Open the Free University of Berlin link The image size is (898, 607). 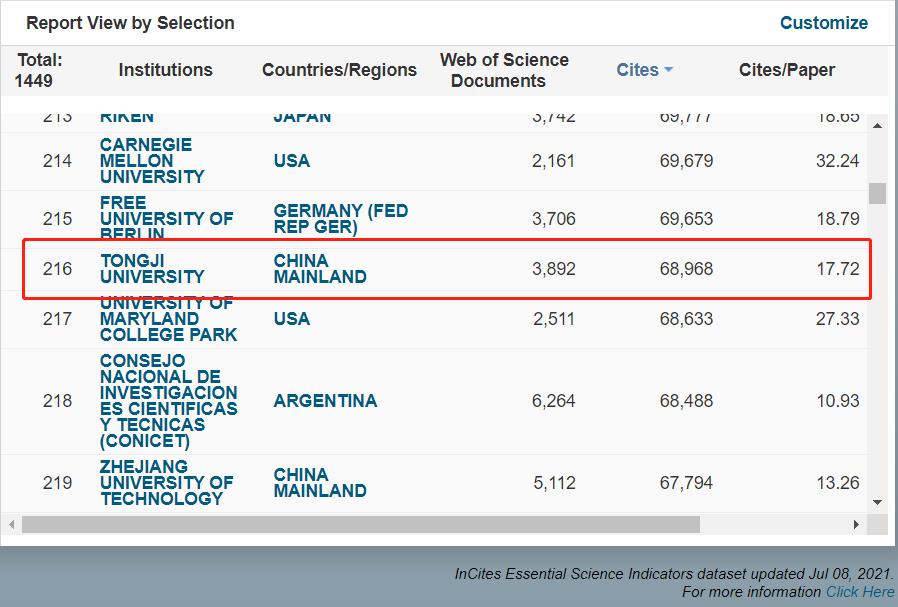point(166,219)
